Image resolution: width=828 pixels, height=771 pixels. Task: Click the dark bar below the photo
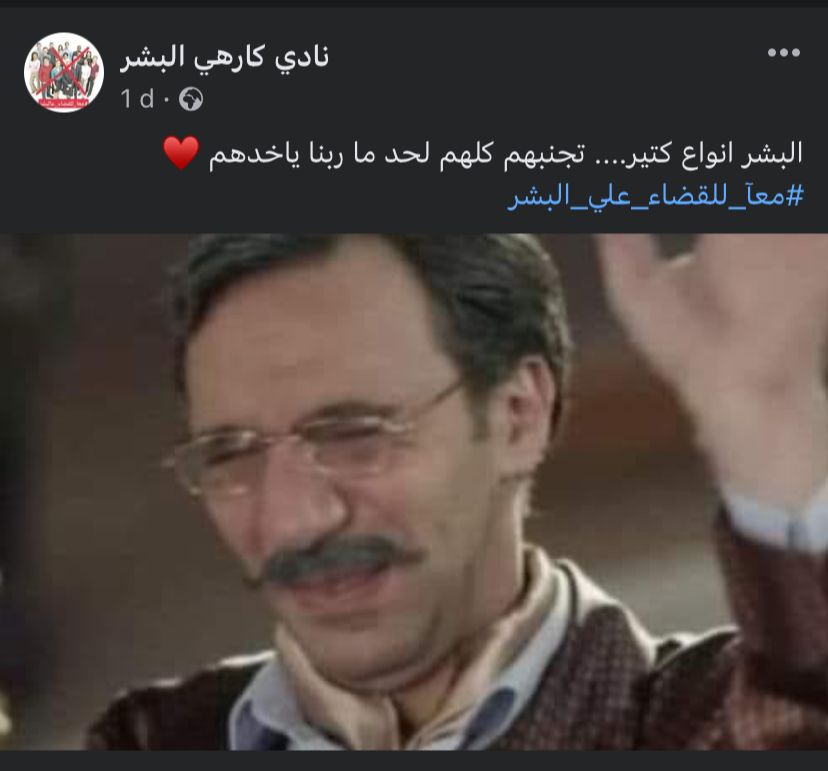click(x=414, y=760)
